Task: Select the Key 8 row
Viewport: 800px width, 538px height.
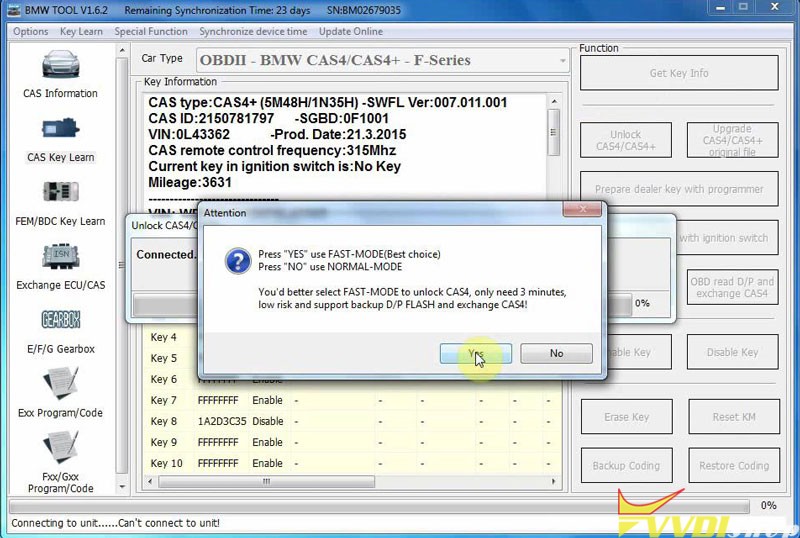Action: point(352,421)
